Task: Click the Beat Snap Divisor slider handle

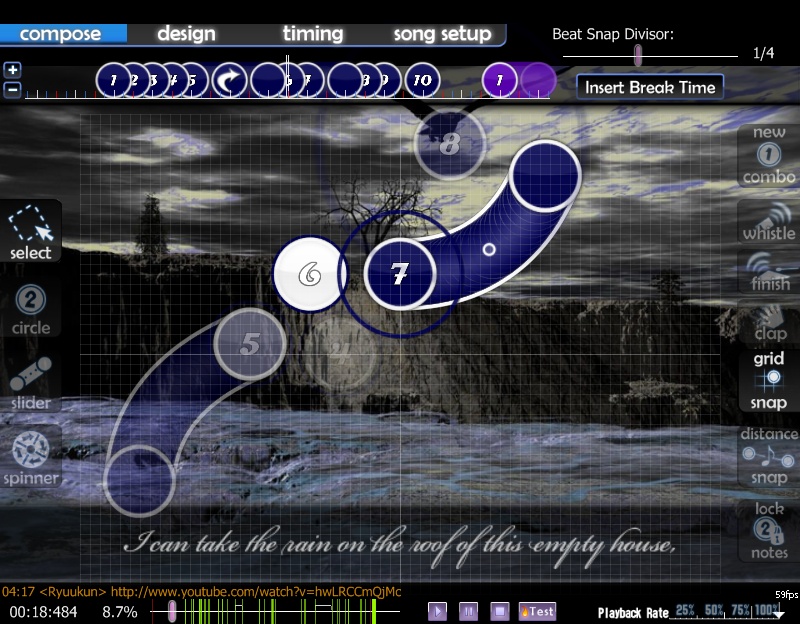Action: pyautogui.click(x=638, y=55)
